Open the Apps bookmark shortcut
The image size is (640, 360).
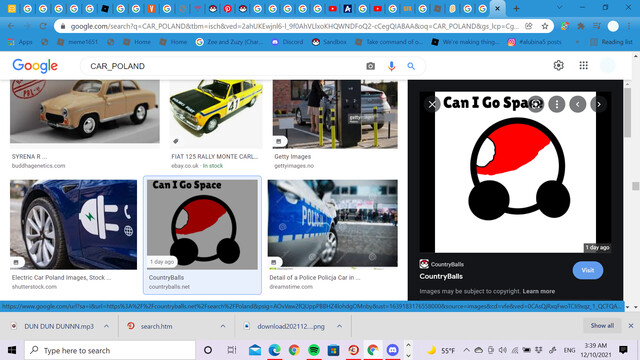click(x=20, y=42)
